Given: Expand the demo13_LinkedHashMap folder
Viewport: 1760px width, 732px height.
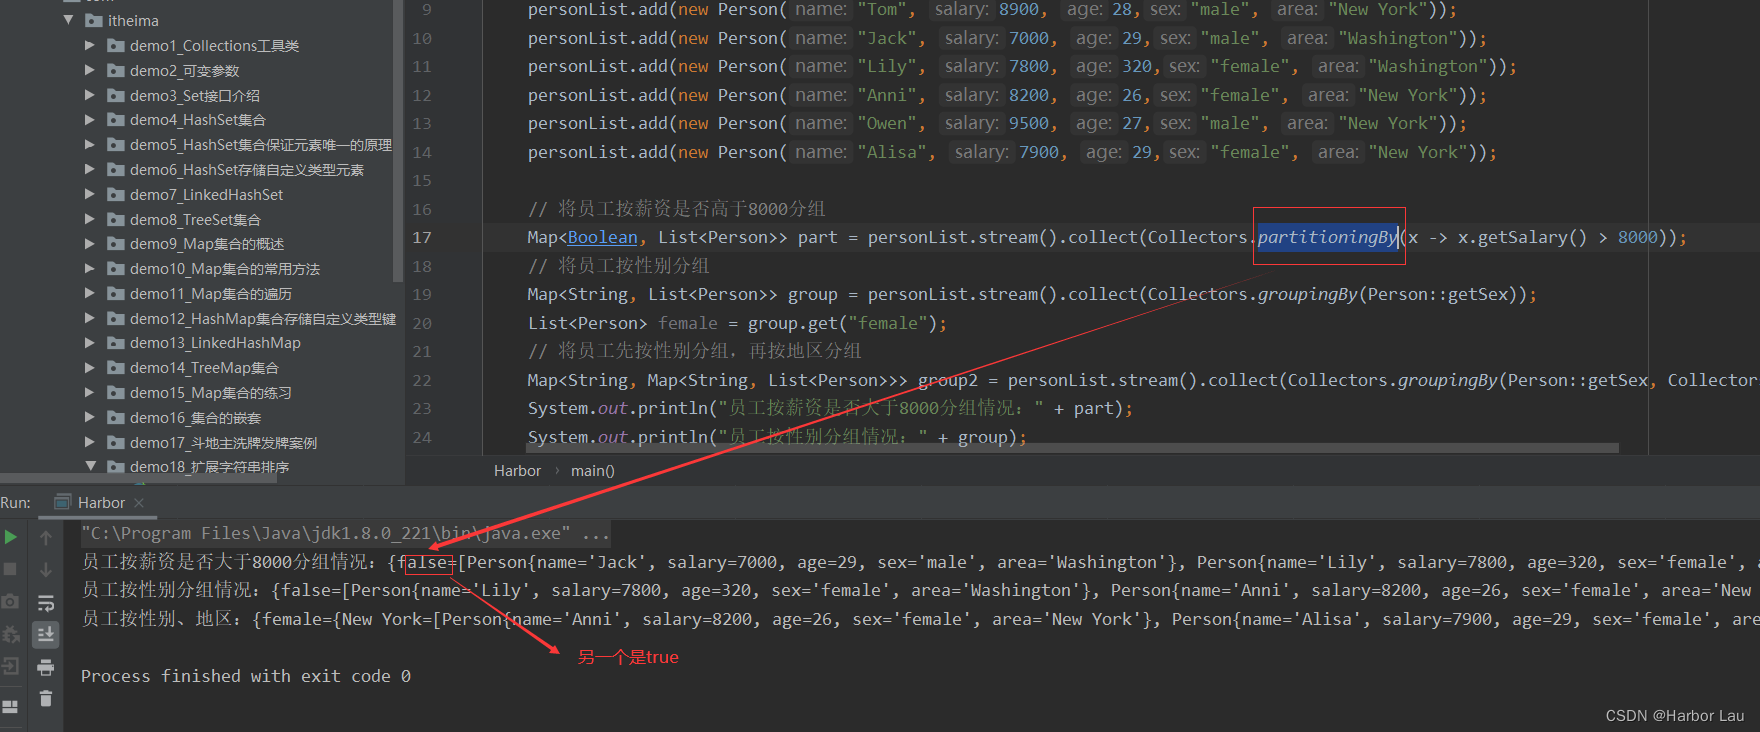Looking at the screenshot, I should pos(90,342).
